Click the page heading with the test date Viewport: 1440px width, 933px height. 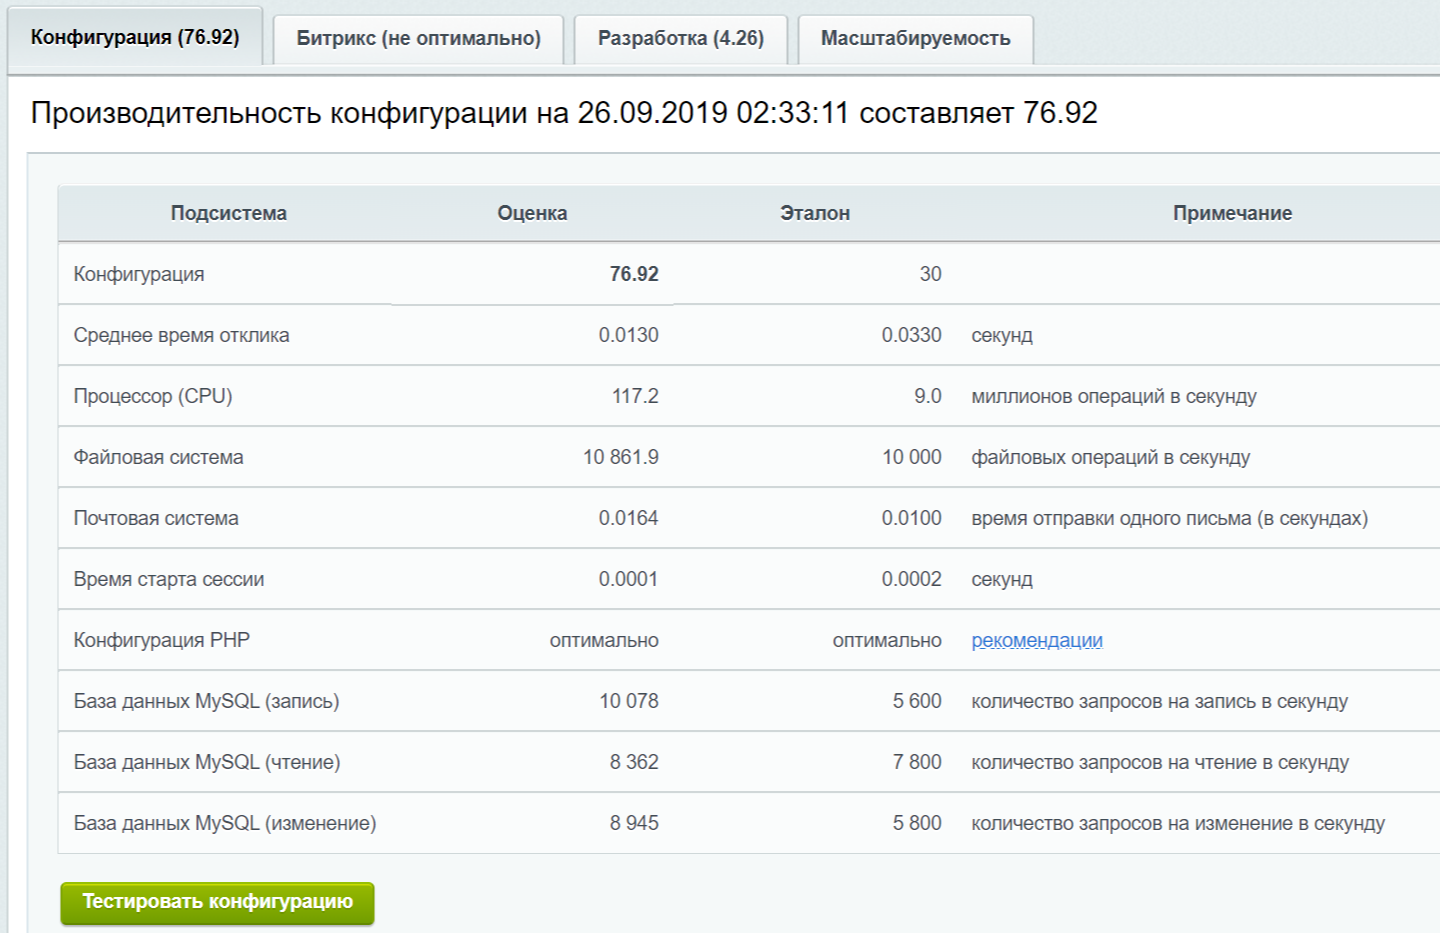point(564,113)
